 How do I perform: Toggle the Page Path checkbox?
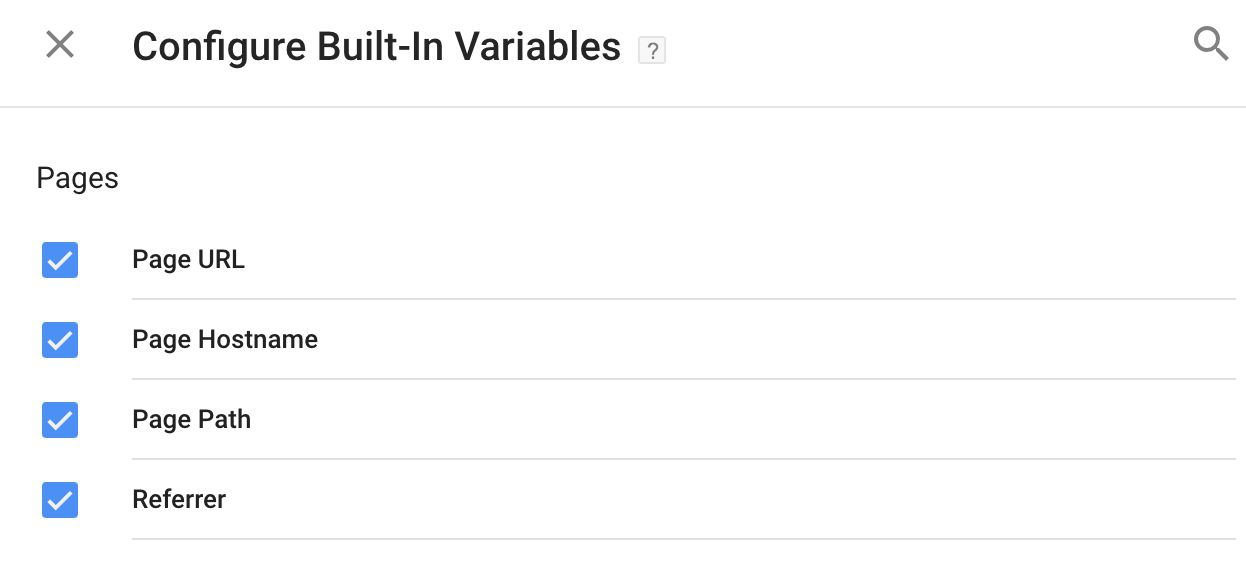[60, 420]
